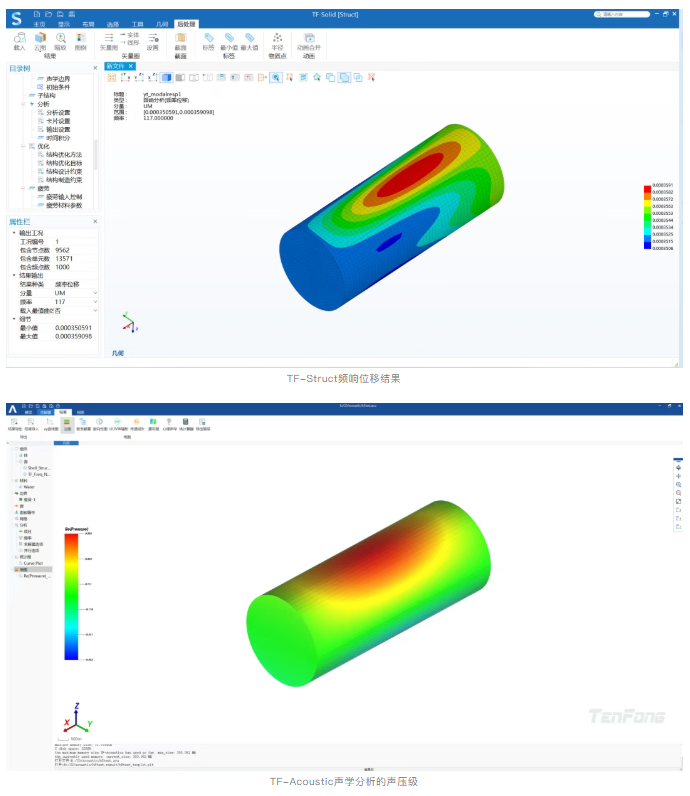Select Curve Plot in TF-Acoustic tree
This screenshot has width=690, height=796.
(x=33, y=563)
